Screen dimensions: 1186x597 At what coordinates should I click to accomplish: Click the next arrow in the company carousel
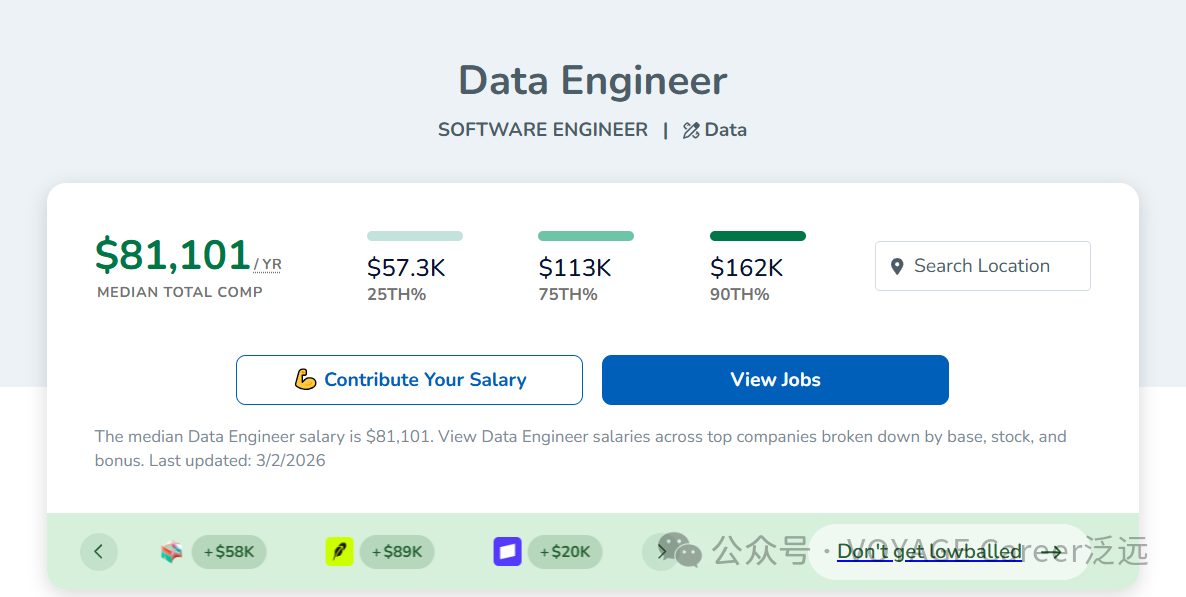click(x=661, y=551)
